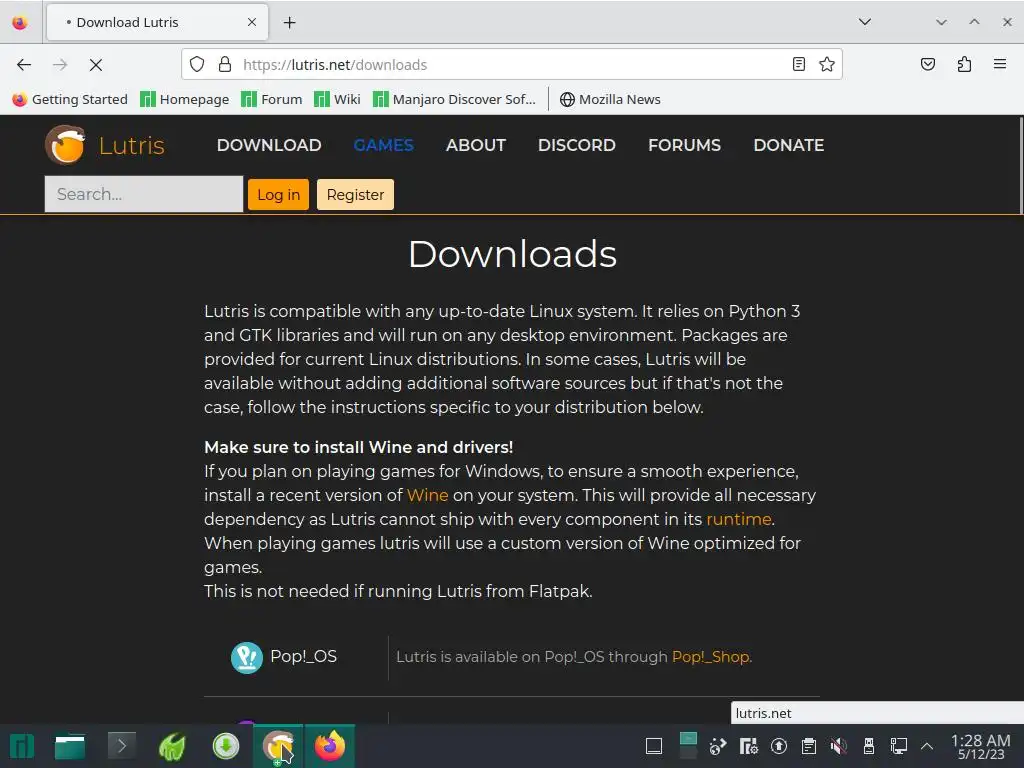The width and height of the screenshot is (1024, 768).
Task: Open a new tab with the plus button
Action: (x=289, y=22)
